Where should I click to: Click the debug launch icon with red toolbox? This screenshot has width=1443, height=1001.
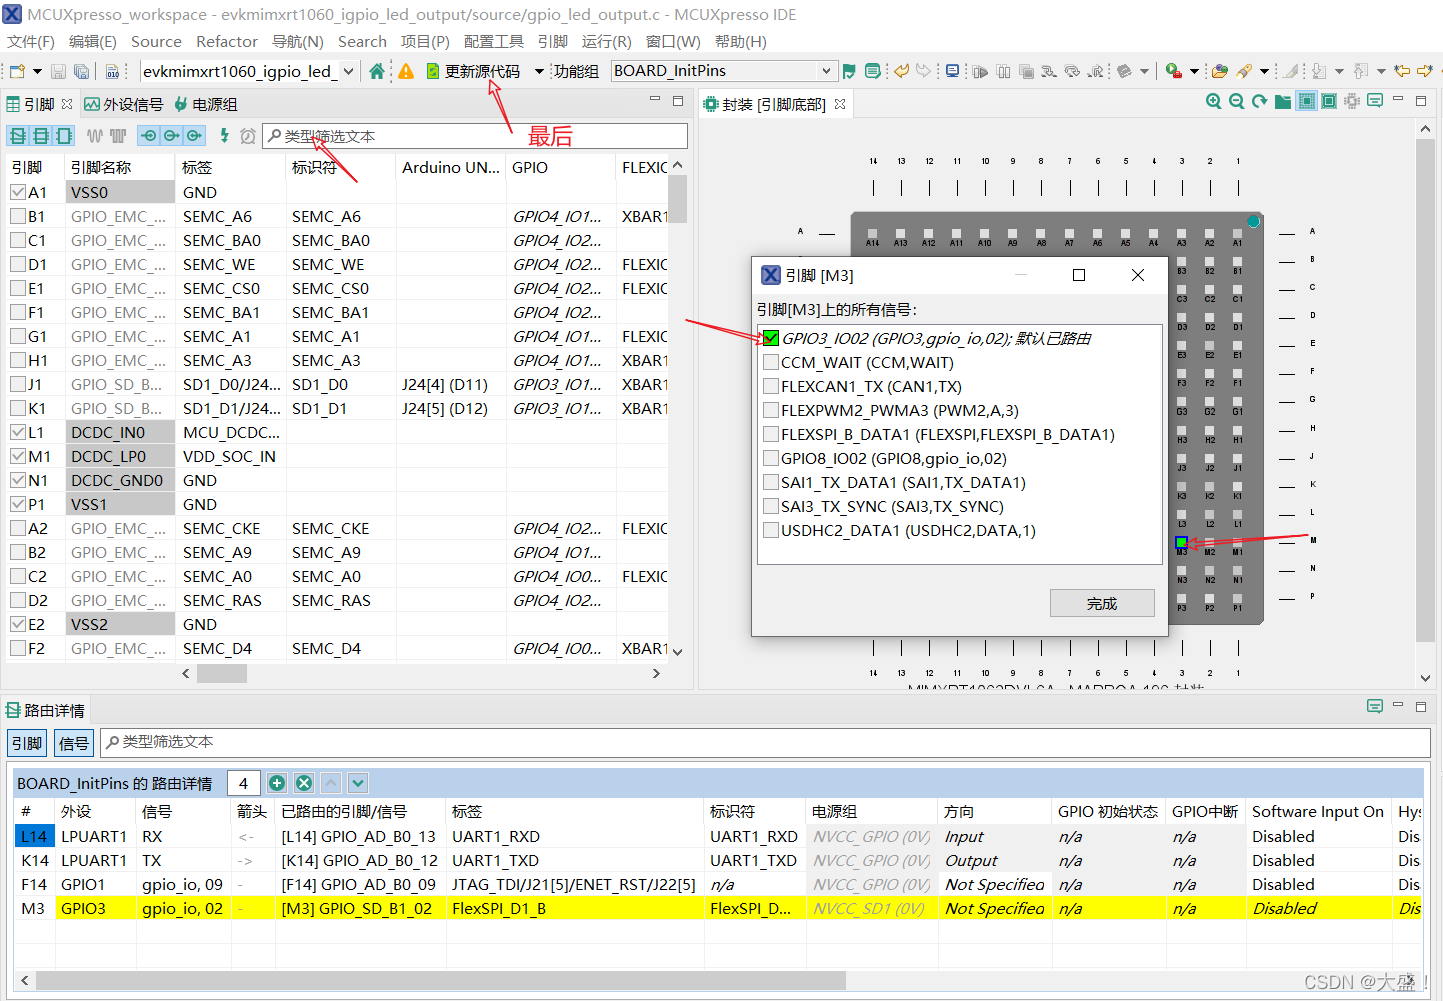(x=1174, y=71)
